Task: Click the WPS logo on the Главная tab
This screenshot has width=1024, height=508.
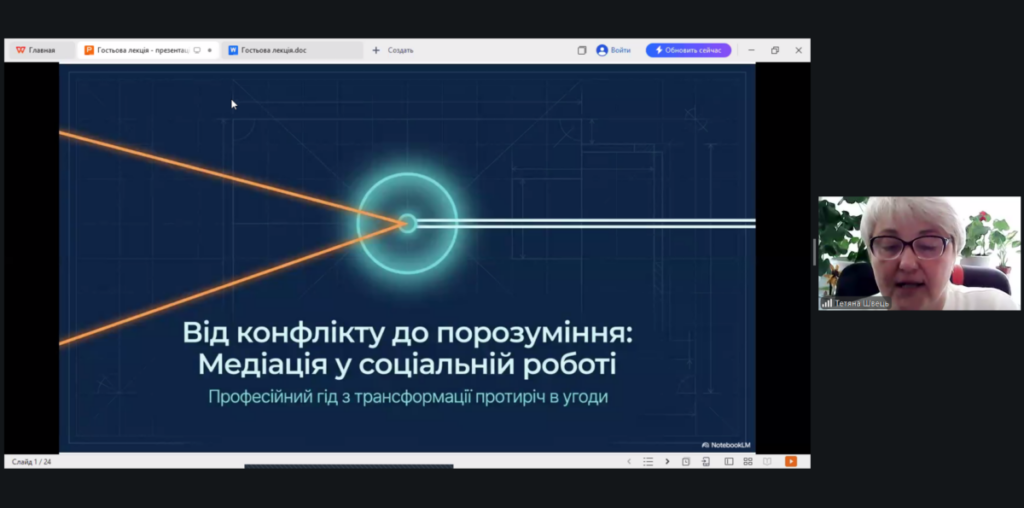Action: pos(20,50)
